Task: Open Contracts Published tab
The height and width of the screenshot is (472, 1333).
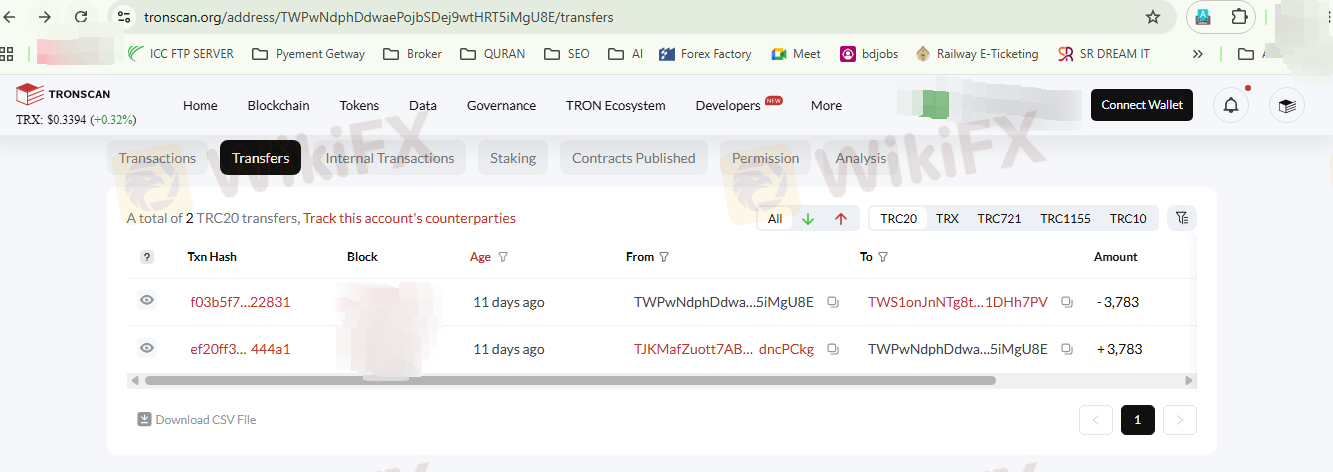Action: coord(634,158)
